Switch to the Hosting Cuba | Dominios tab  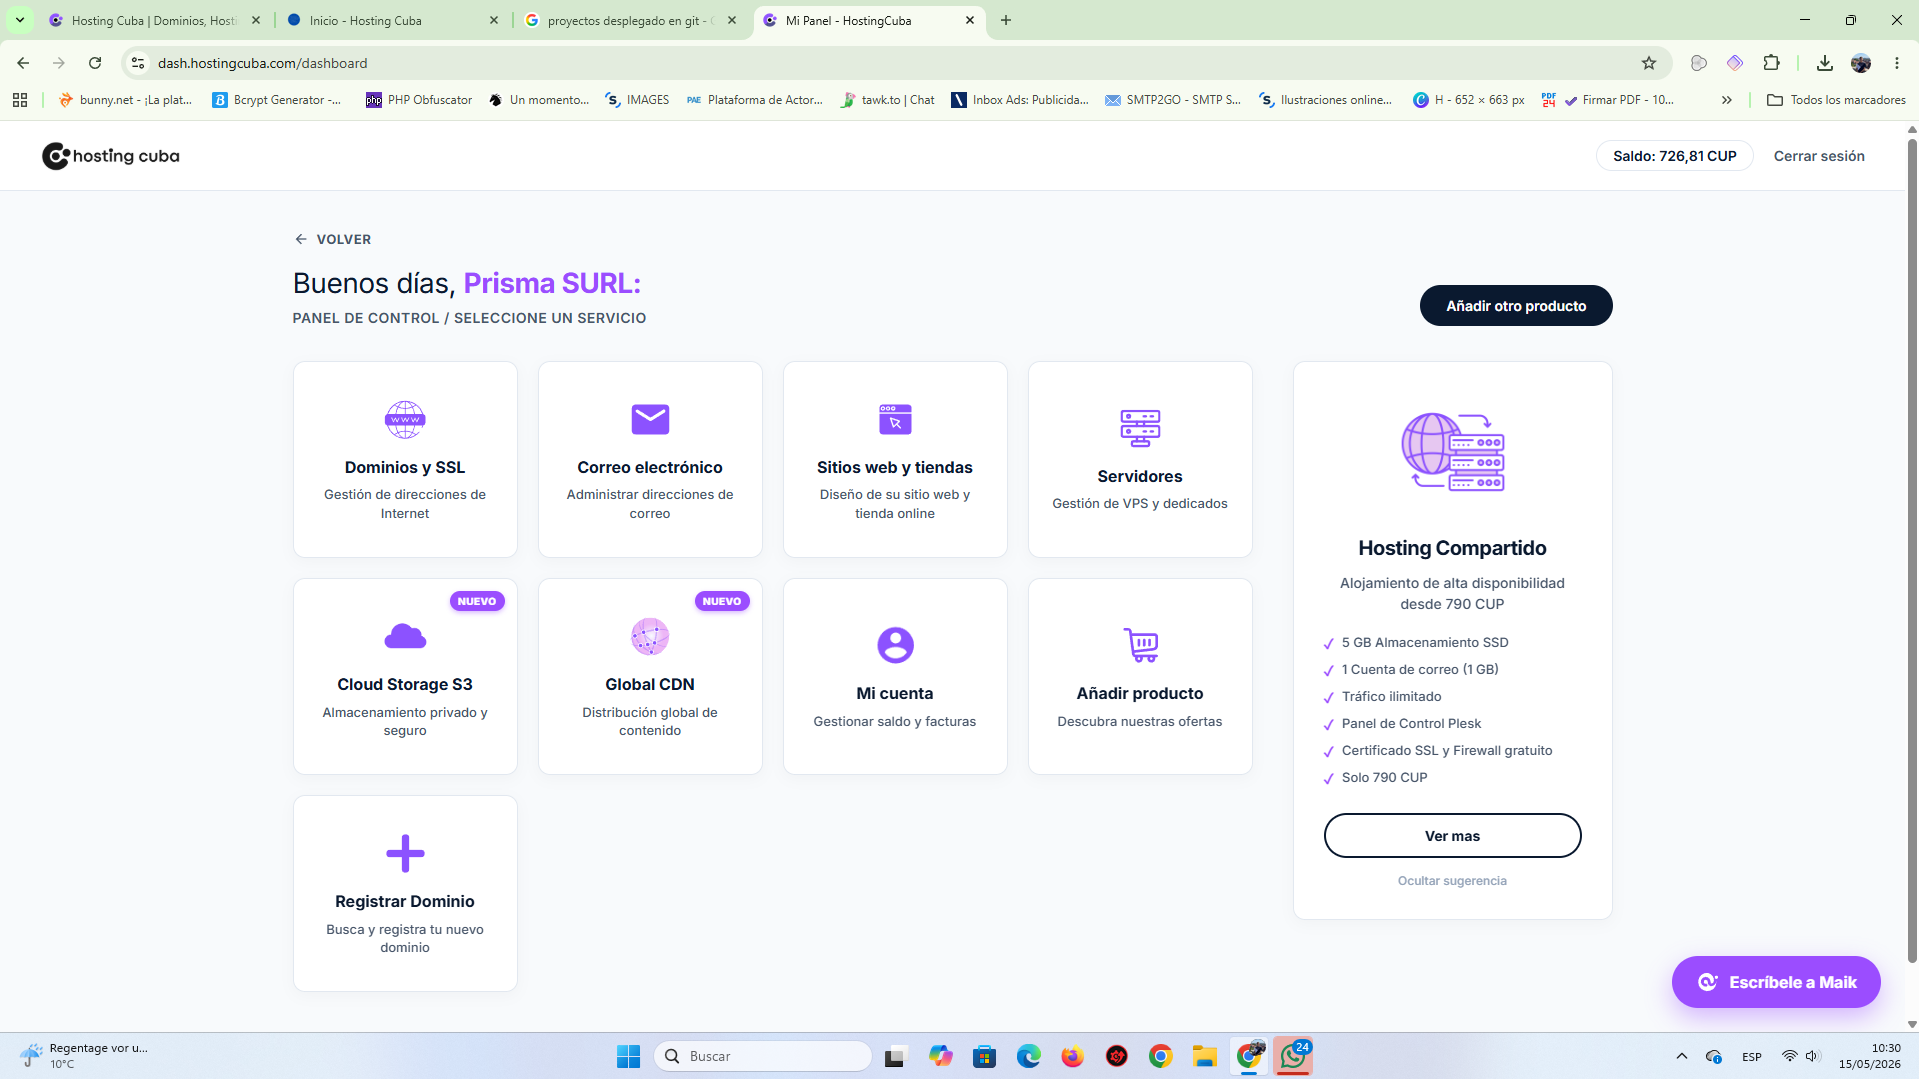[153, 20]
